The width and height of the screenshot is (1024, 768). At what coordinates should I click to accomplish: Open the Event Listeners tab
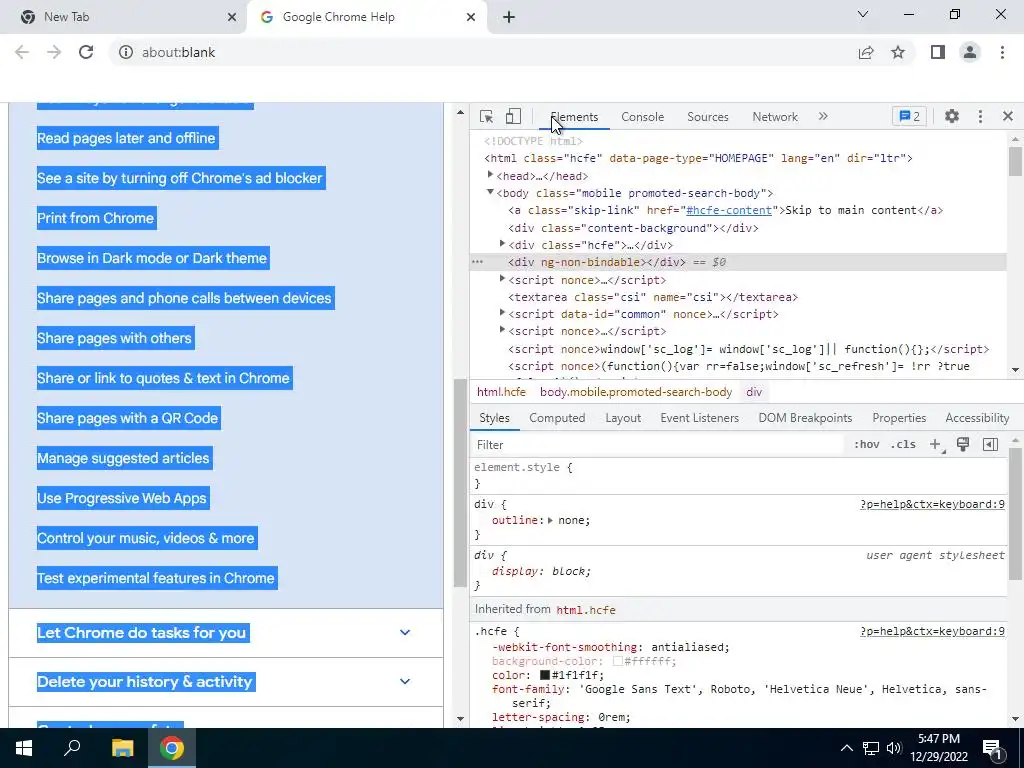(699, 418)
